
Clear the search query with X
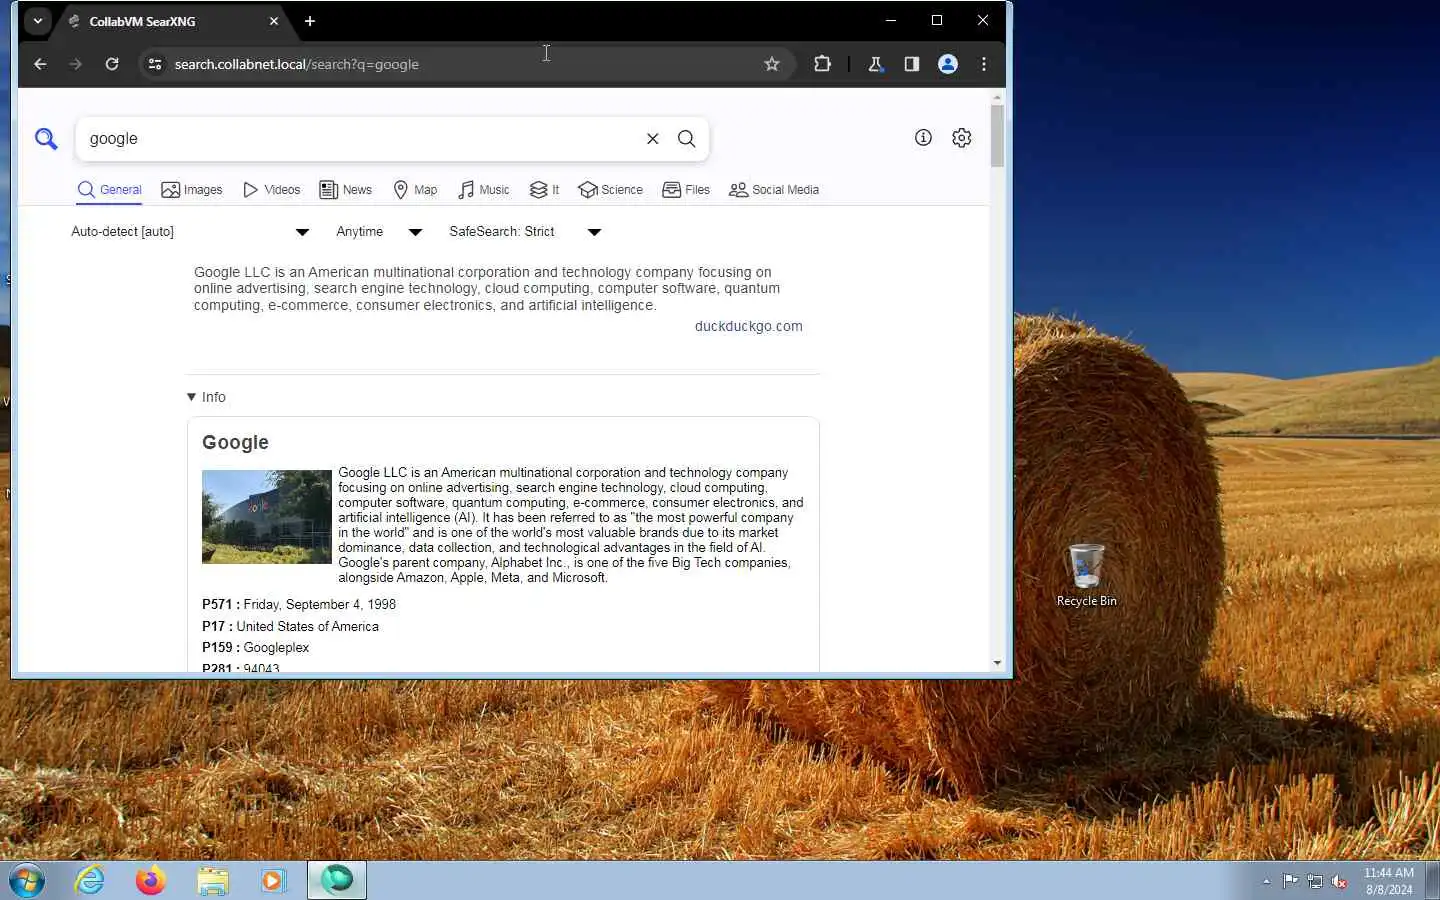(x=652, y=139)
